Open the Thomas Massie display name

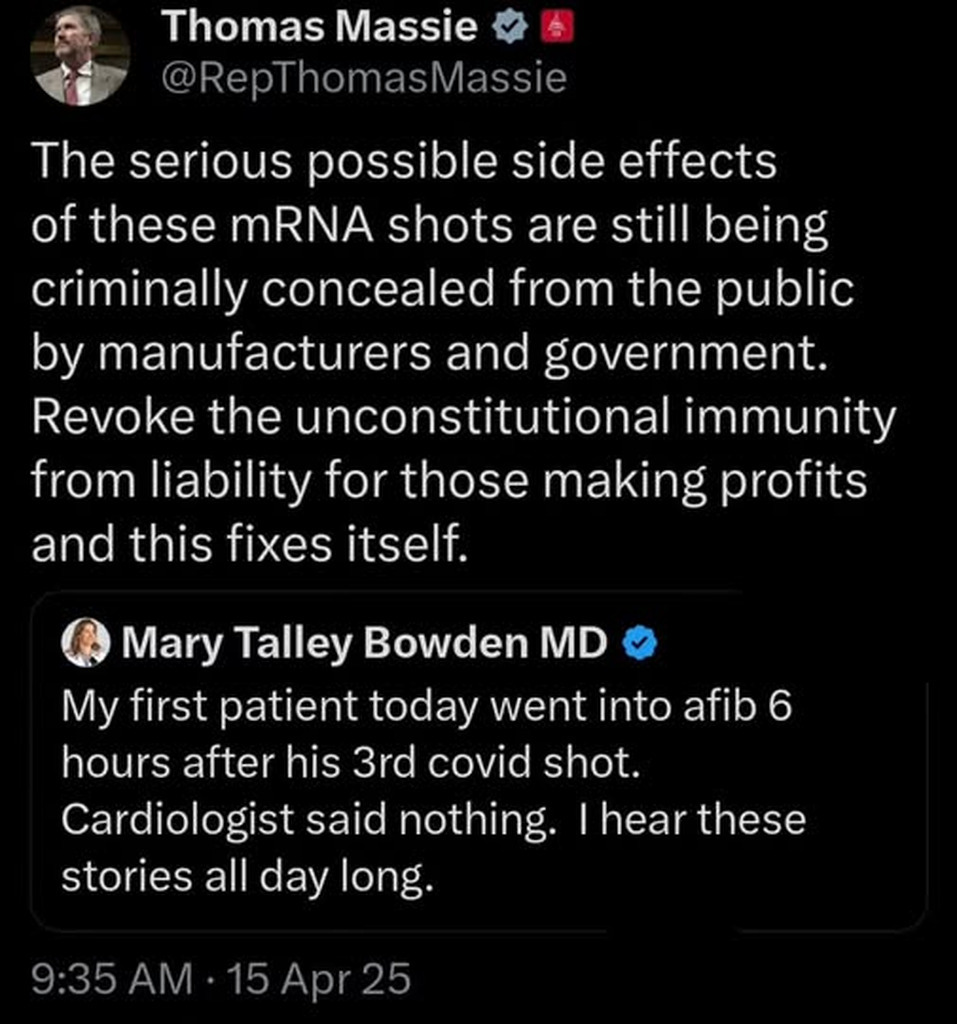point(320,28)
